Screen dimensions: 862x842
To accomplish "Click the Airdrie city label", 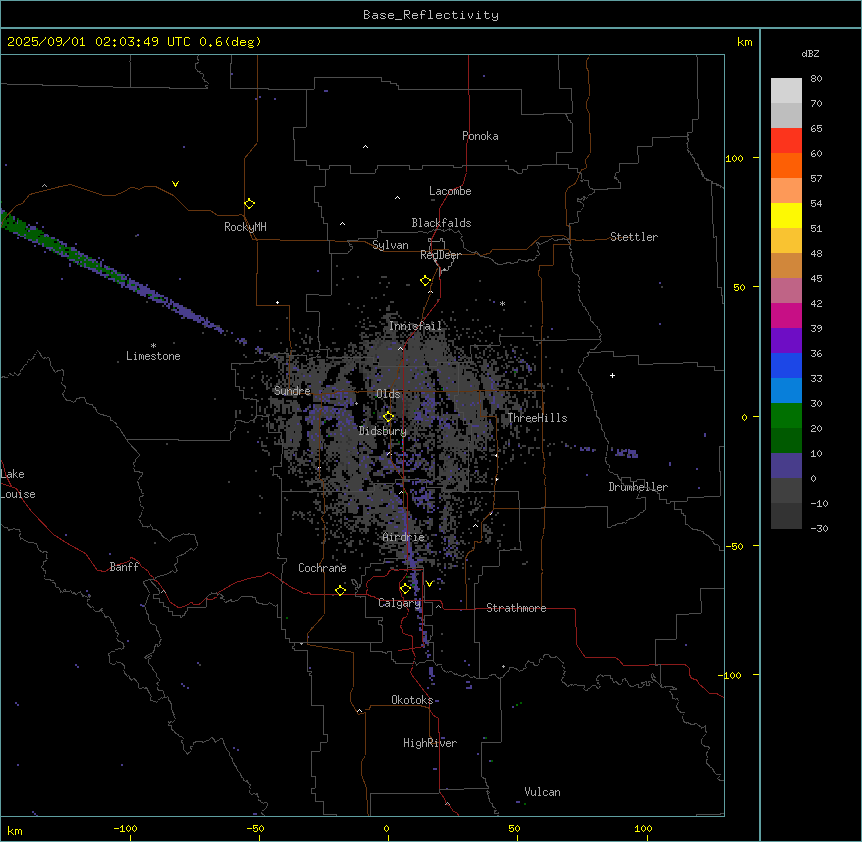I will [403, 537].
